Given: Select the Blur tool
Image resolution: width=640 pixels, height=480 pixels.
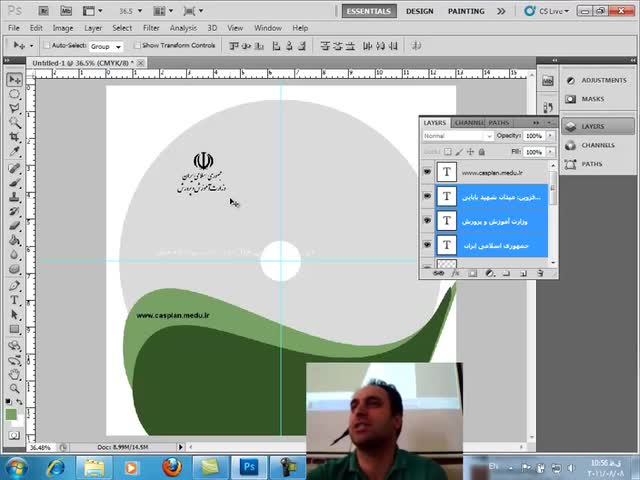Looking at the screenshot, I should coord(14,254).
